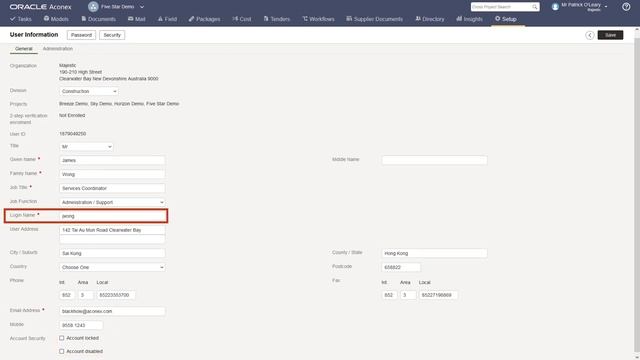Open the Cost menu
Image resolution: width=640 pixels, height=360 pixels.
pyautogui.click(x=242, y=19)
